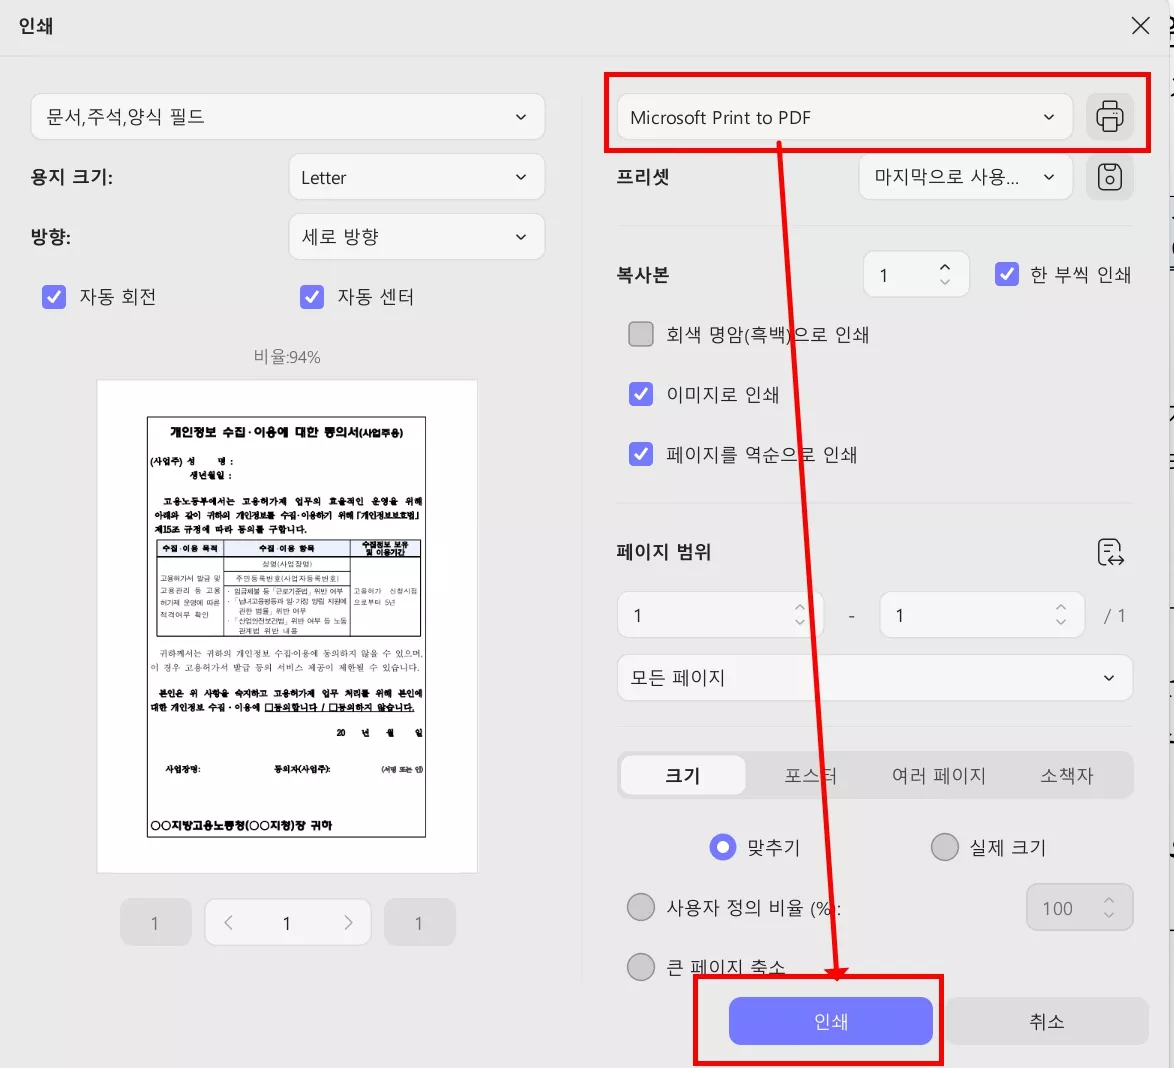Save settings with the preset save icon
Viewport: 1174px width, 1068px height.
[1109, 177]
